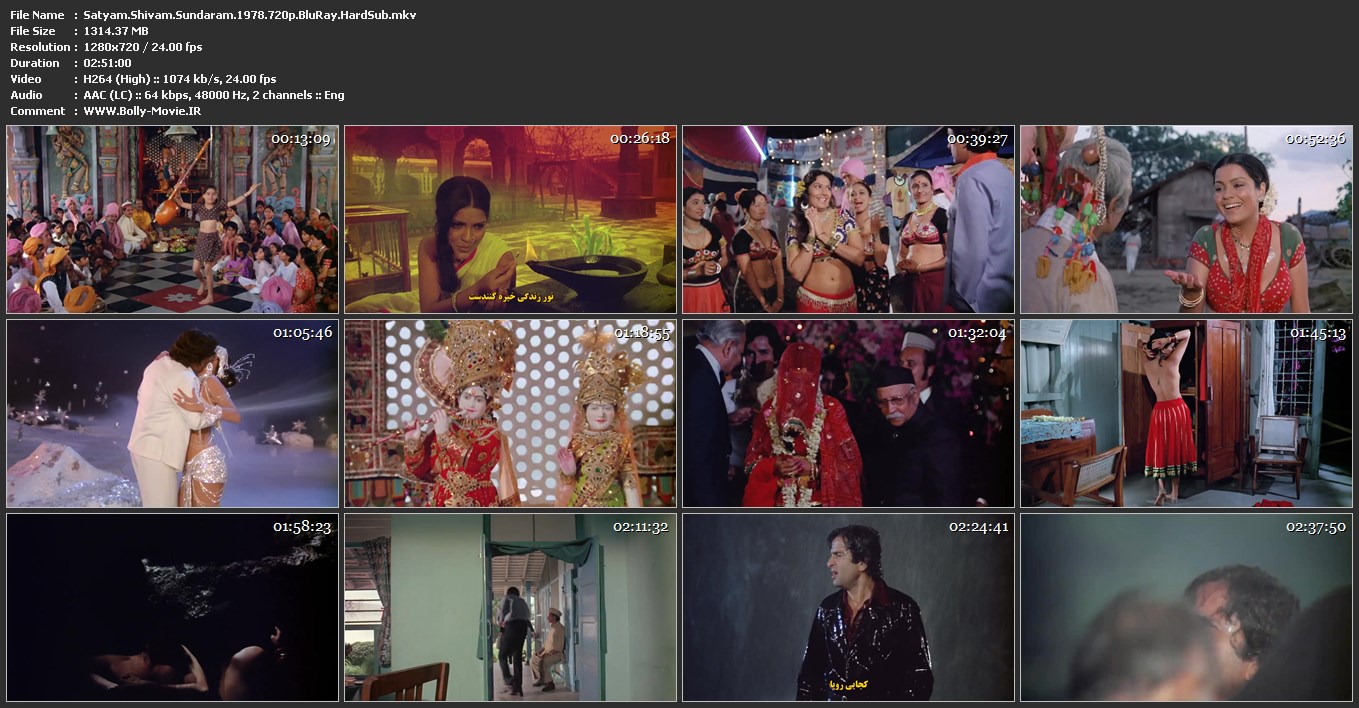Click the "Audio" label
Image resolution: width=1359 pixels, height=708 pixels.
click(26, 95)
